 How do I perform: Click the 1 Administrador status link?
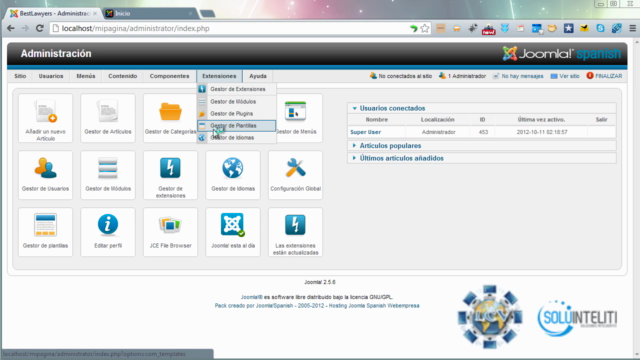pyautogui.click(x=462, y=76)
